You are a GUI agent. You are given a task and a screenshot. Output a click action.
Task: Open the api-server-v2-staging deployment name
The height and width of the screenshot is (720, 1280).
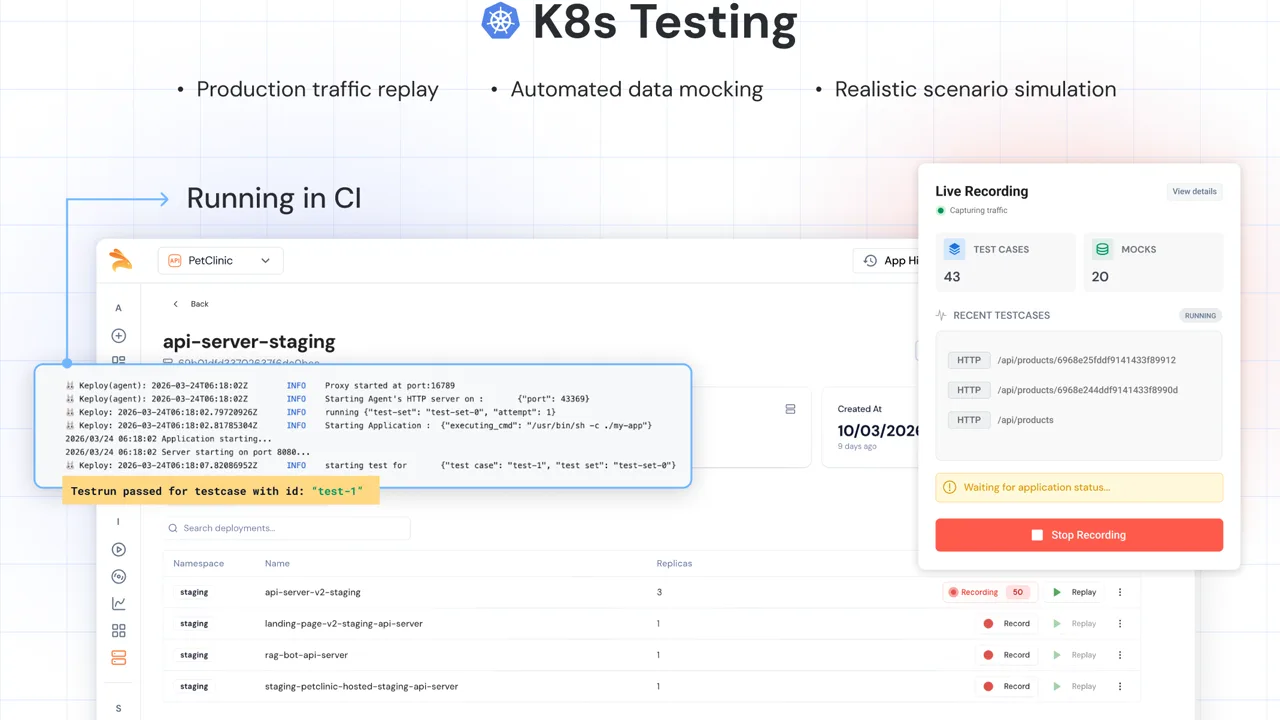313,592
